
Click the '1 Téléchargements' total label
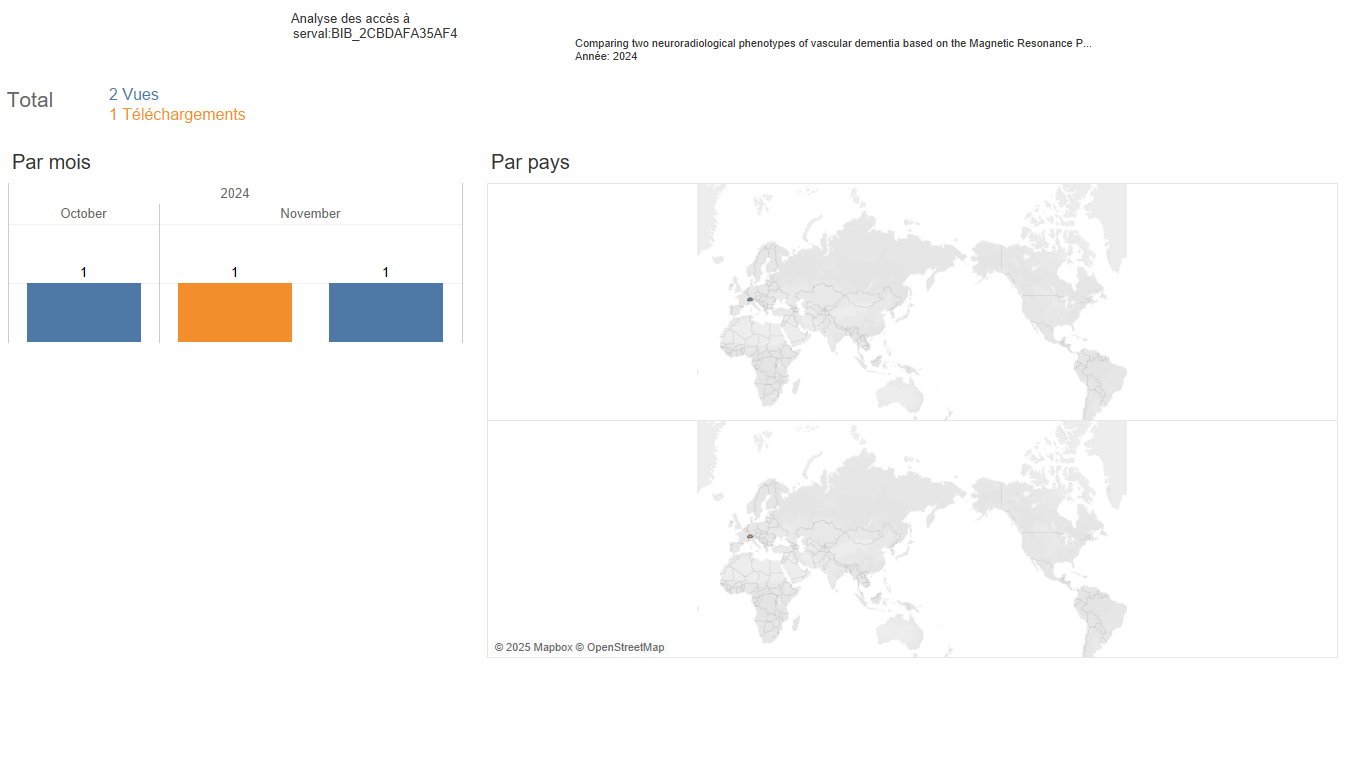[177, 115]
